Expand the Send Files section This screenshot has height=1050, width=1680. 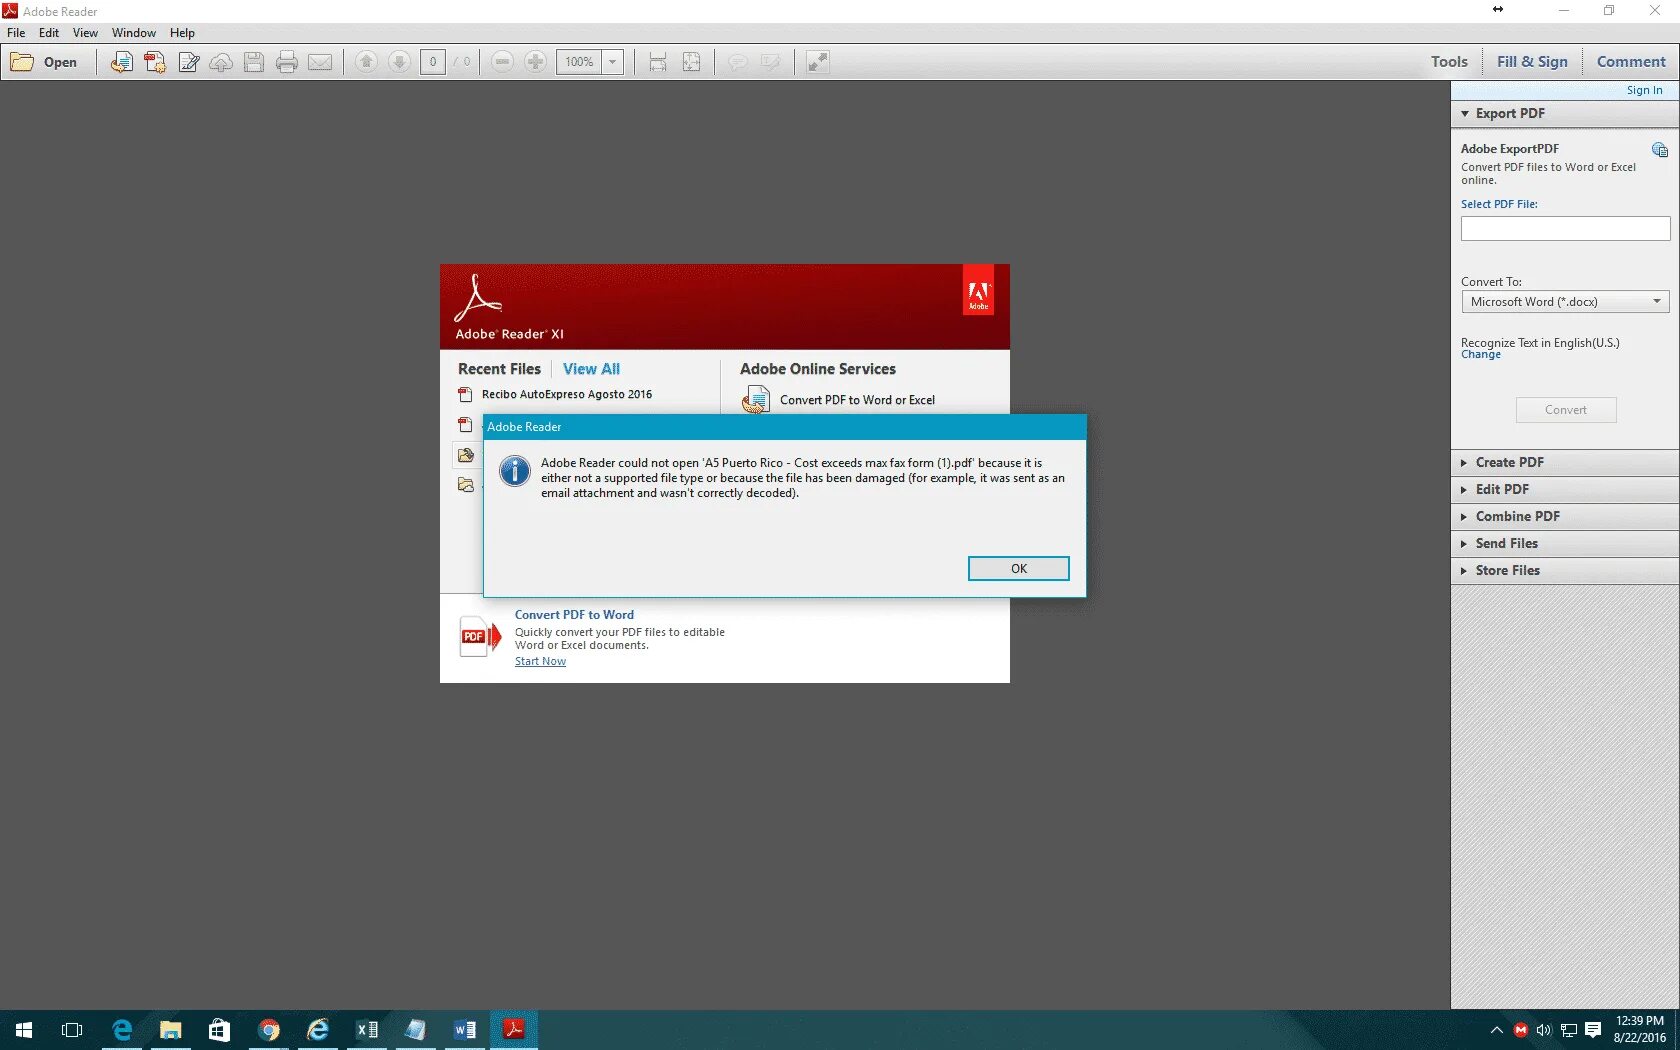tap(1565, 544)
